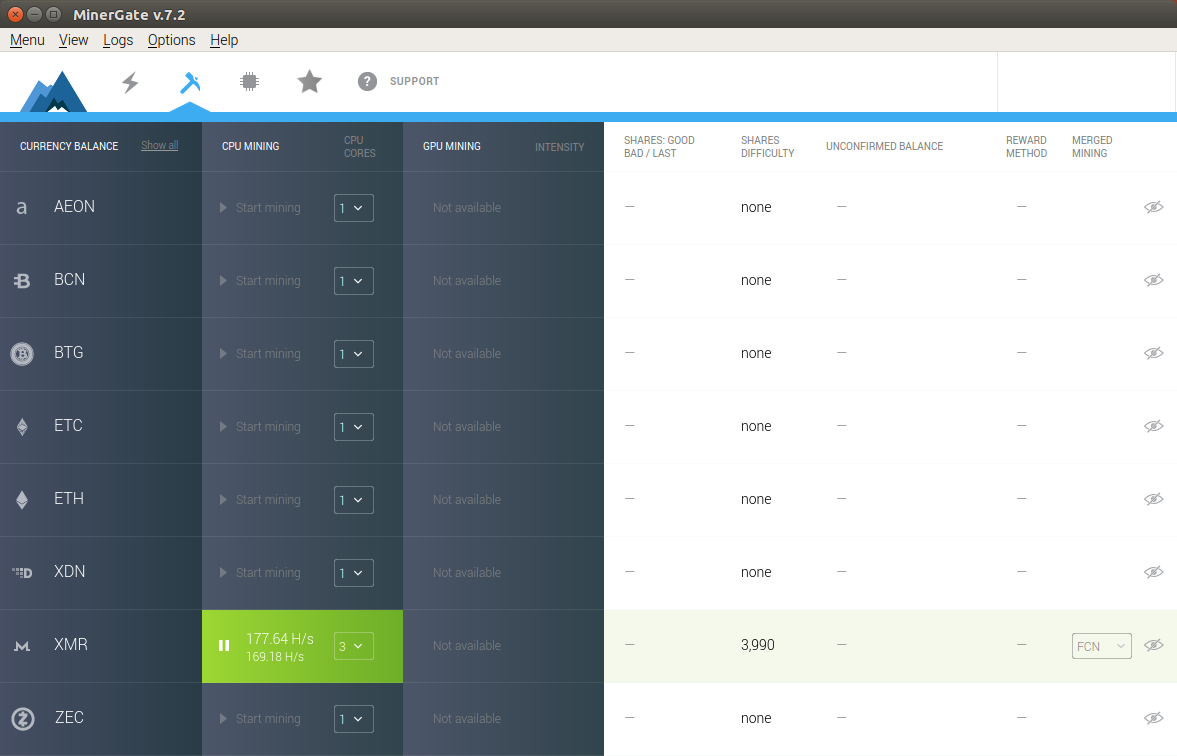The image size is (1177, 756).
Task: Open FCN merged mining dropdown
Action: 1101,646
